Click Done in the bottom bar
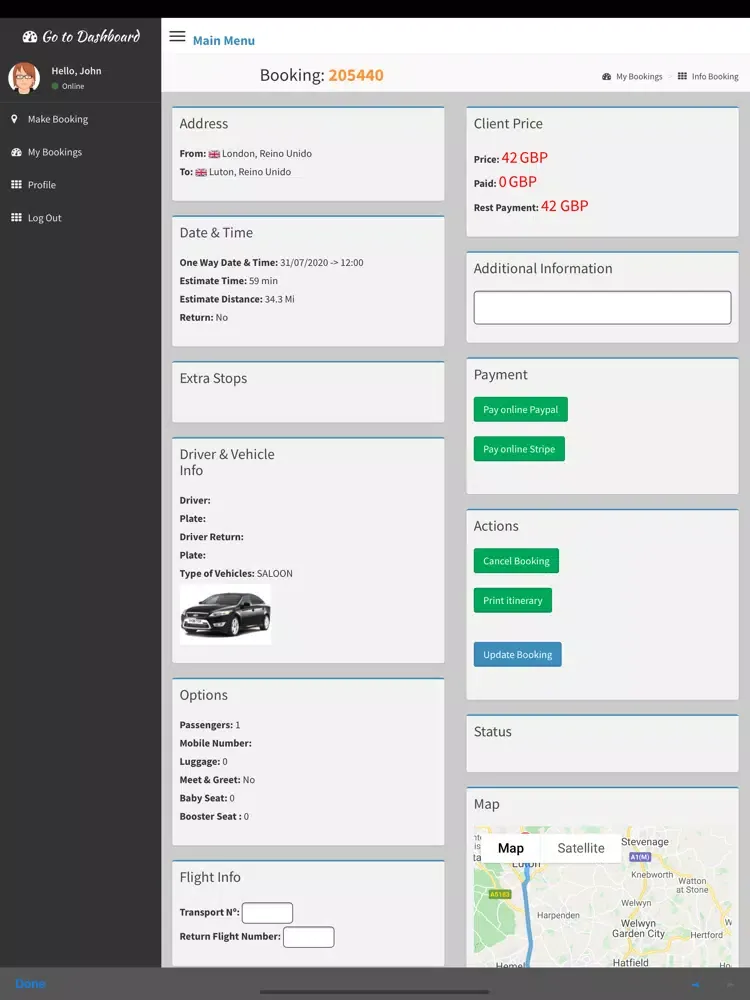This screenshot has width=750, height=1000. pos(31,983)
